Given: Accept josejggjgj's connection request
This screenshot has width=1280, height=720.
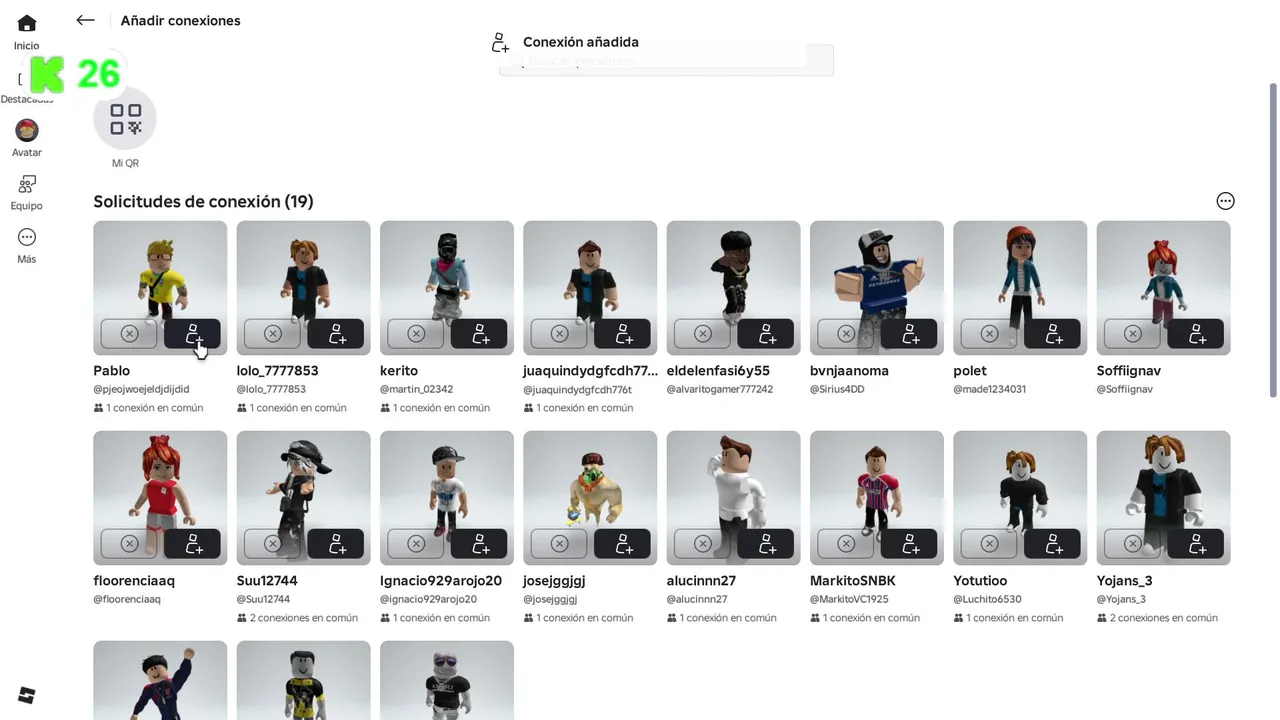Looking at the screenshot, I should (622, 543).
